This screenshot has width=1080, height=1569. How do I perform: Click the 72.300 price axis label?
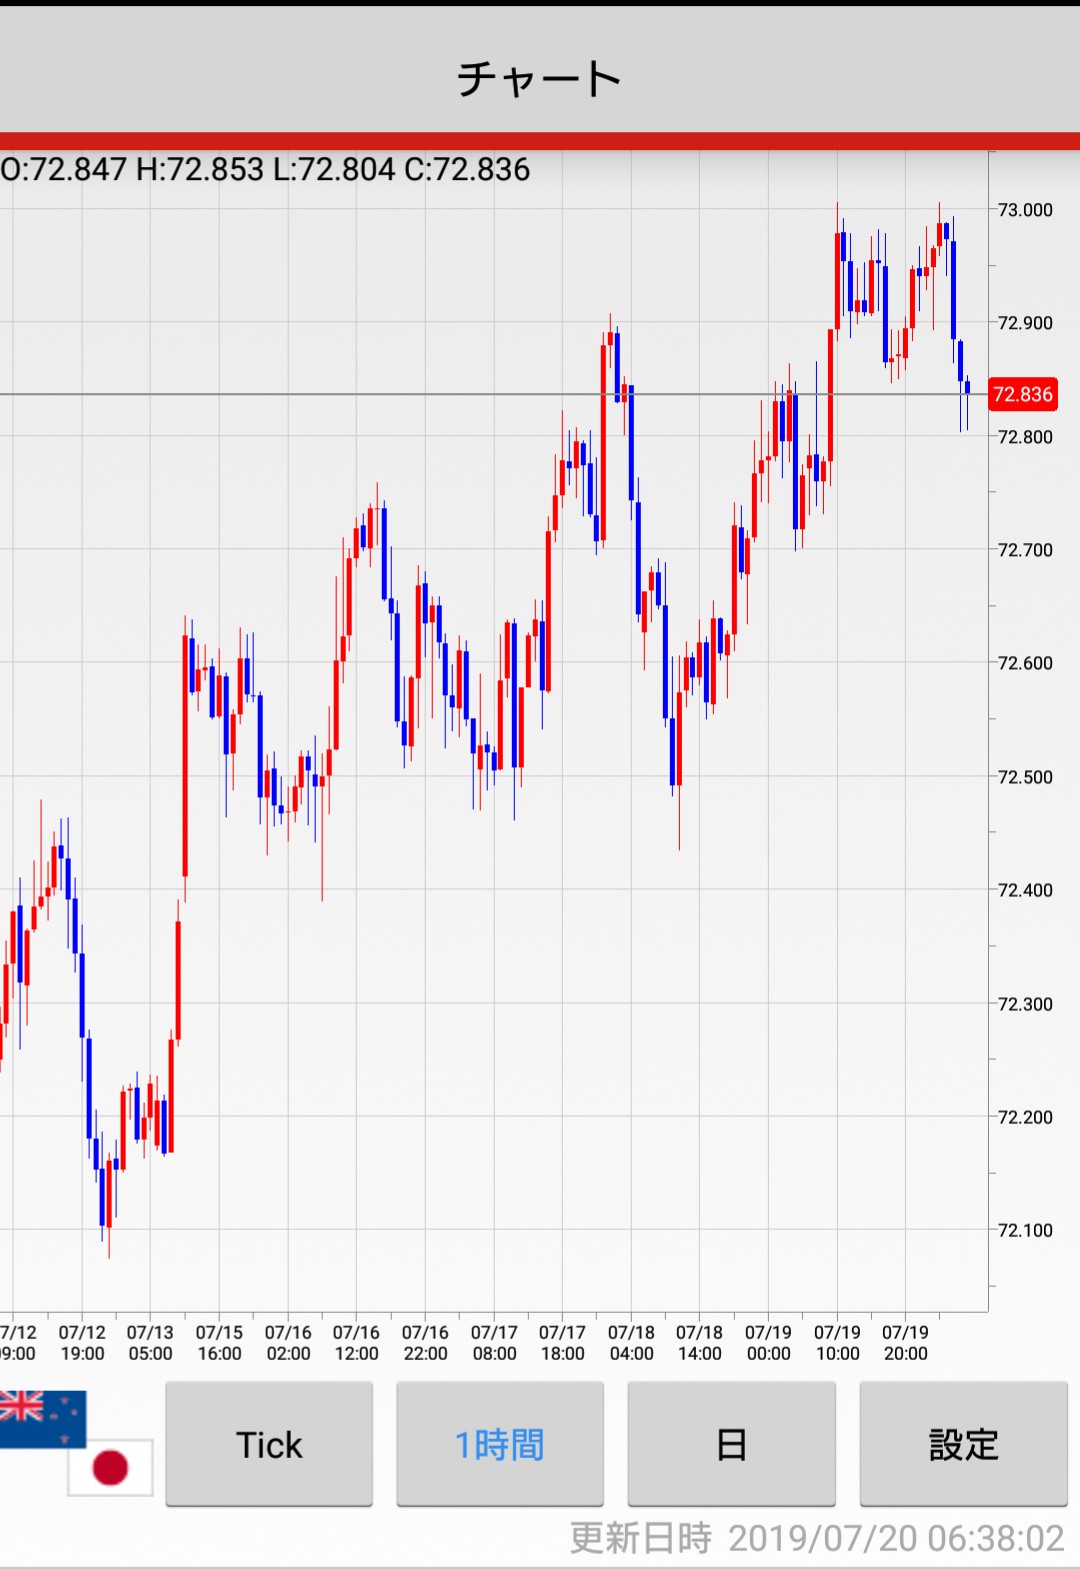[x=1025, y=1004]
